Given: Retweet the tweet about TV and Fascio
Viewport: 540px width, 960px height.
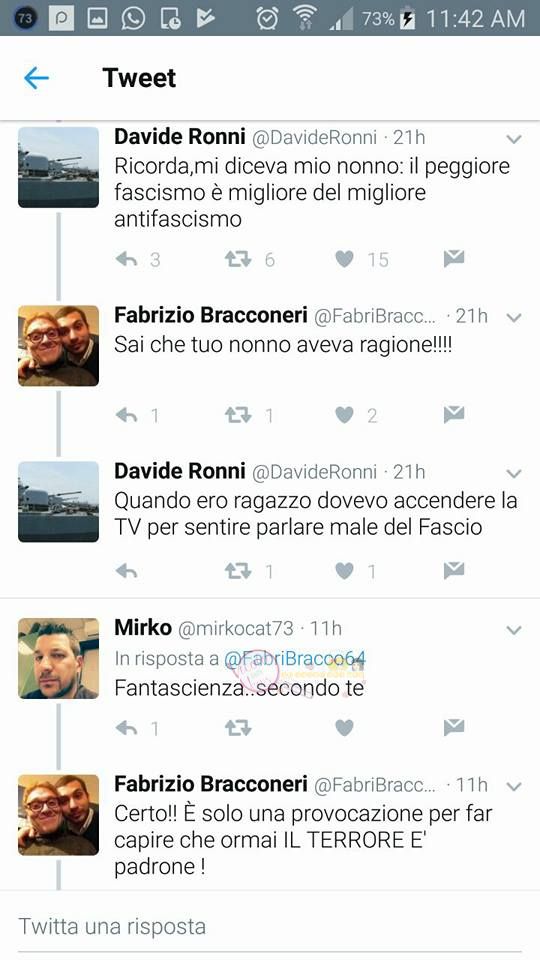Looking at the screenshot, I should click(238, 571).
